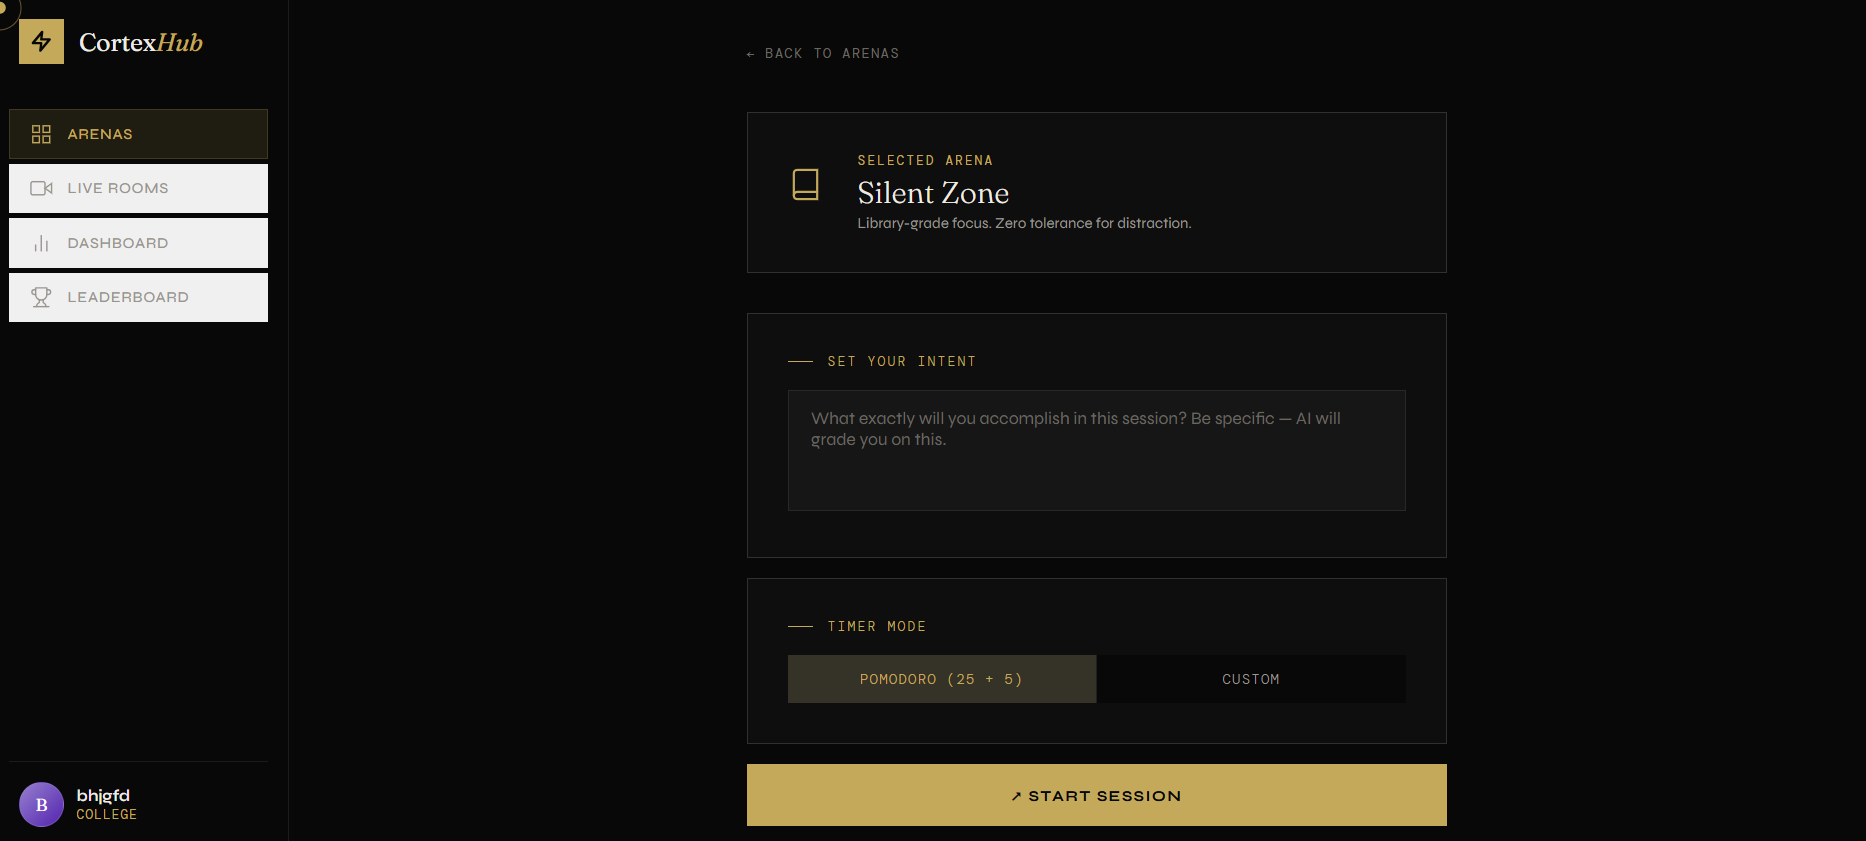Open the Leaderboard page
Image resolution: width=1866 pixels, height=841 pixels.
[x=138, y=297]
